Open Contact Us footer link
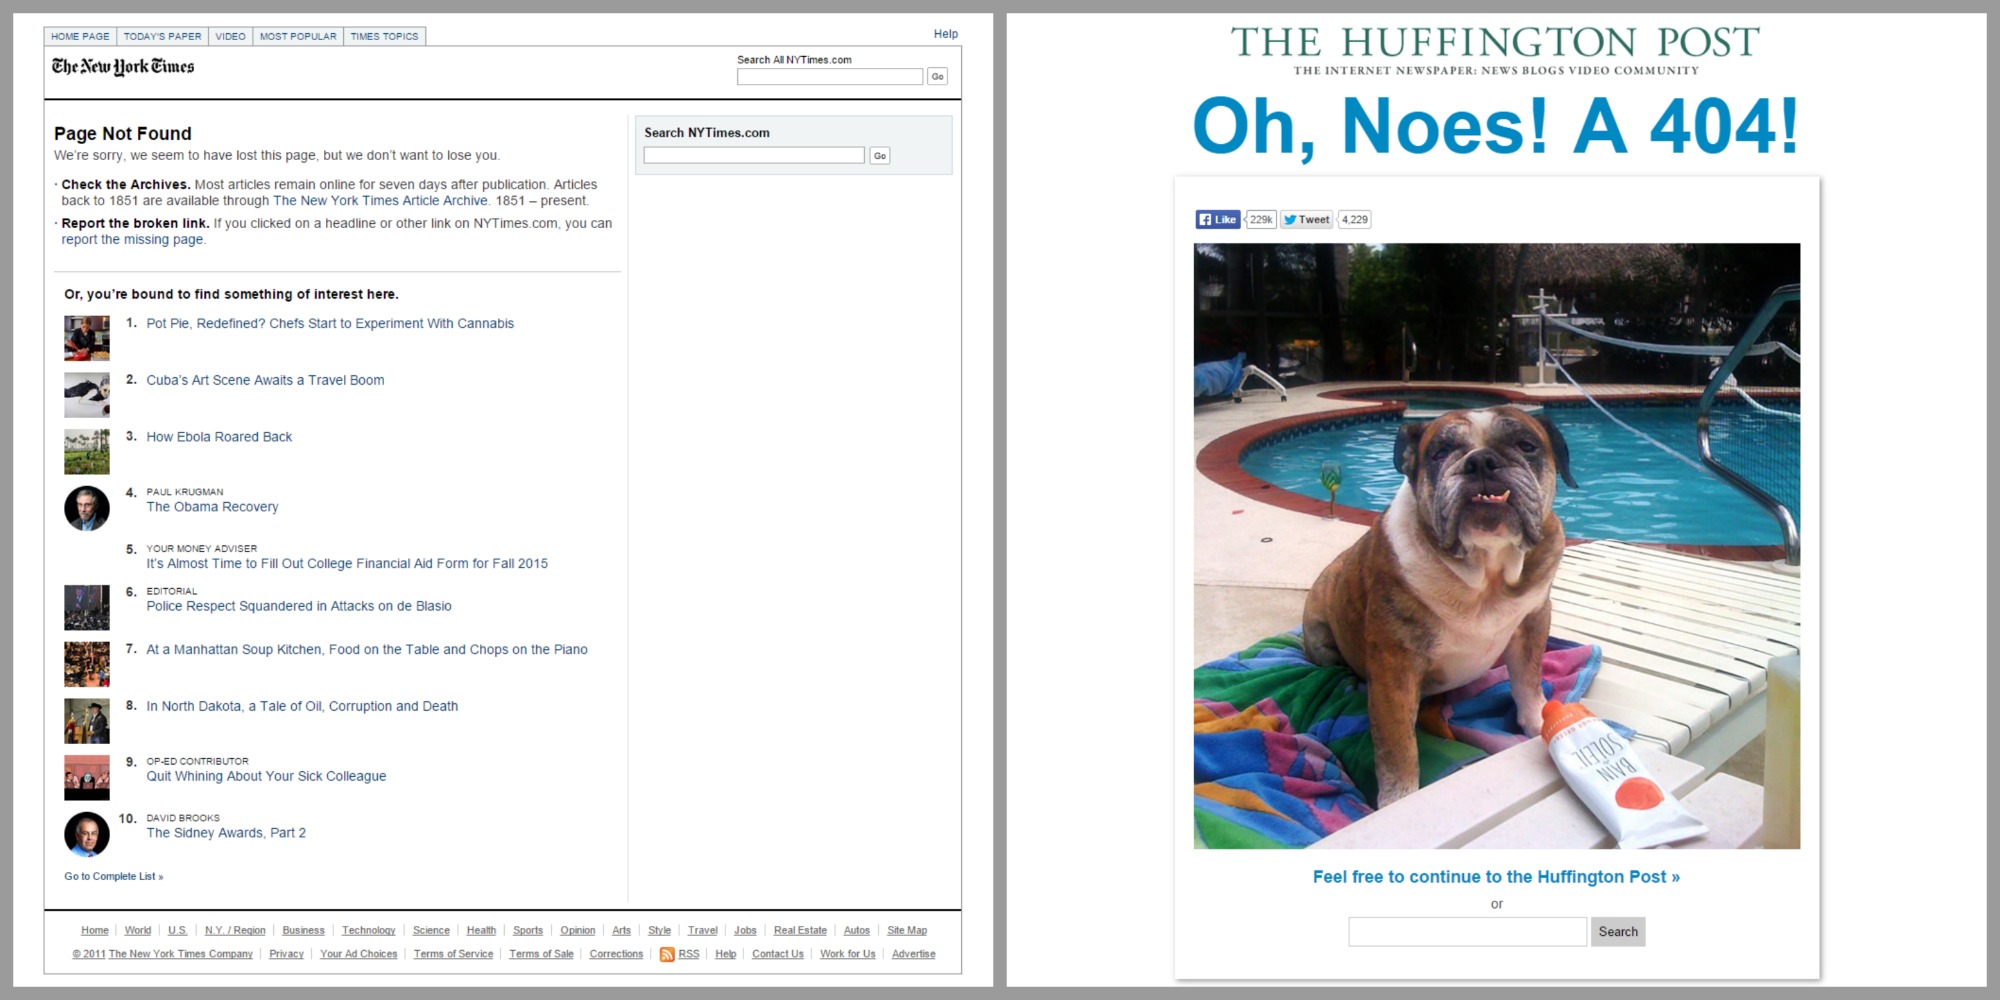The width and height of the screenshot is (2000, 1000). coord(778,955)
